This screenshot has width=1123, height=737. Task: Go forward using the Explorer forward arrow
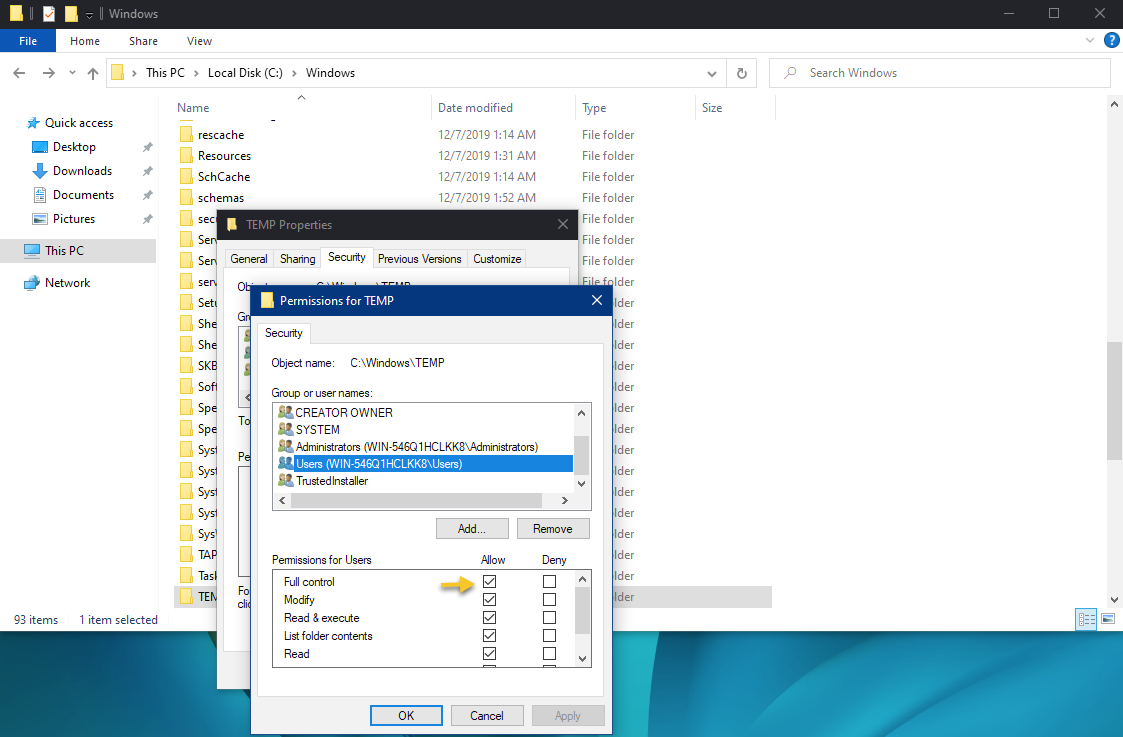49,73
